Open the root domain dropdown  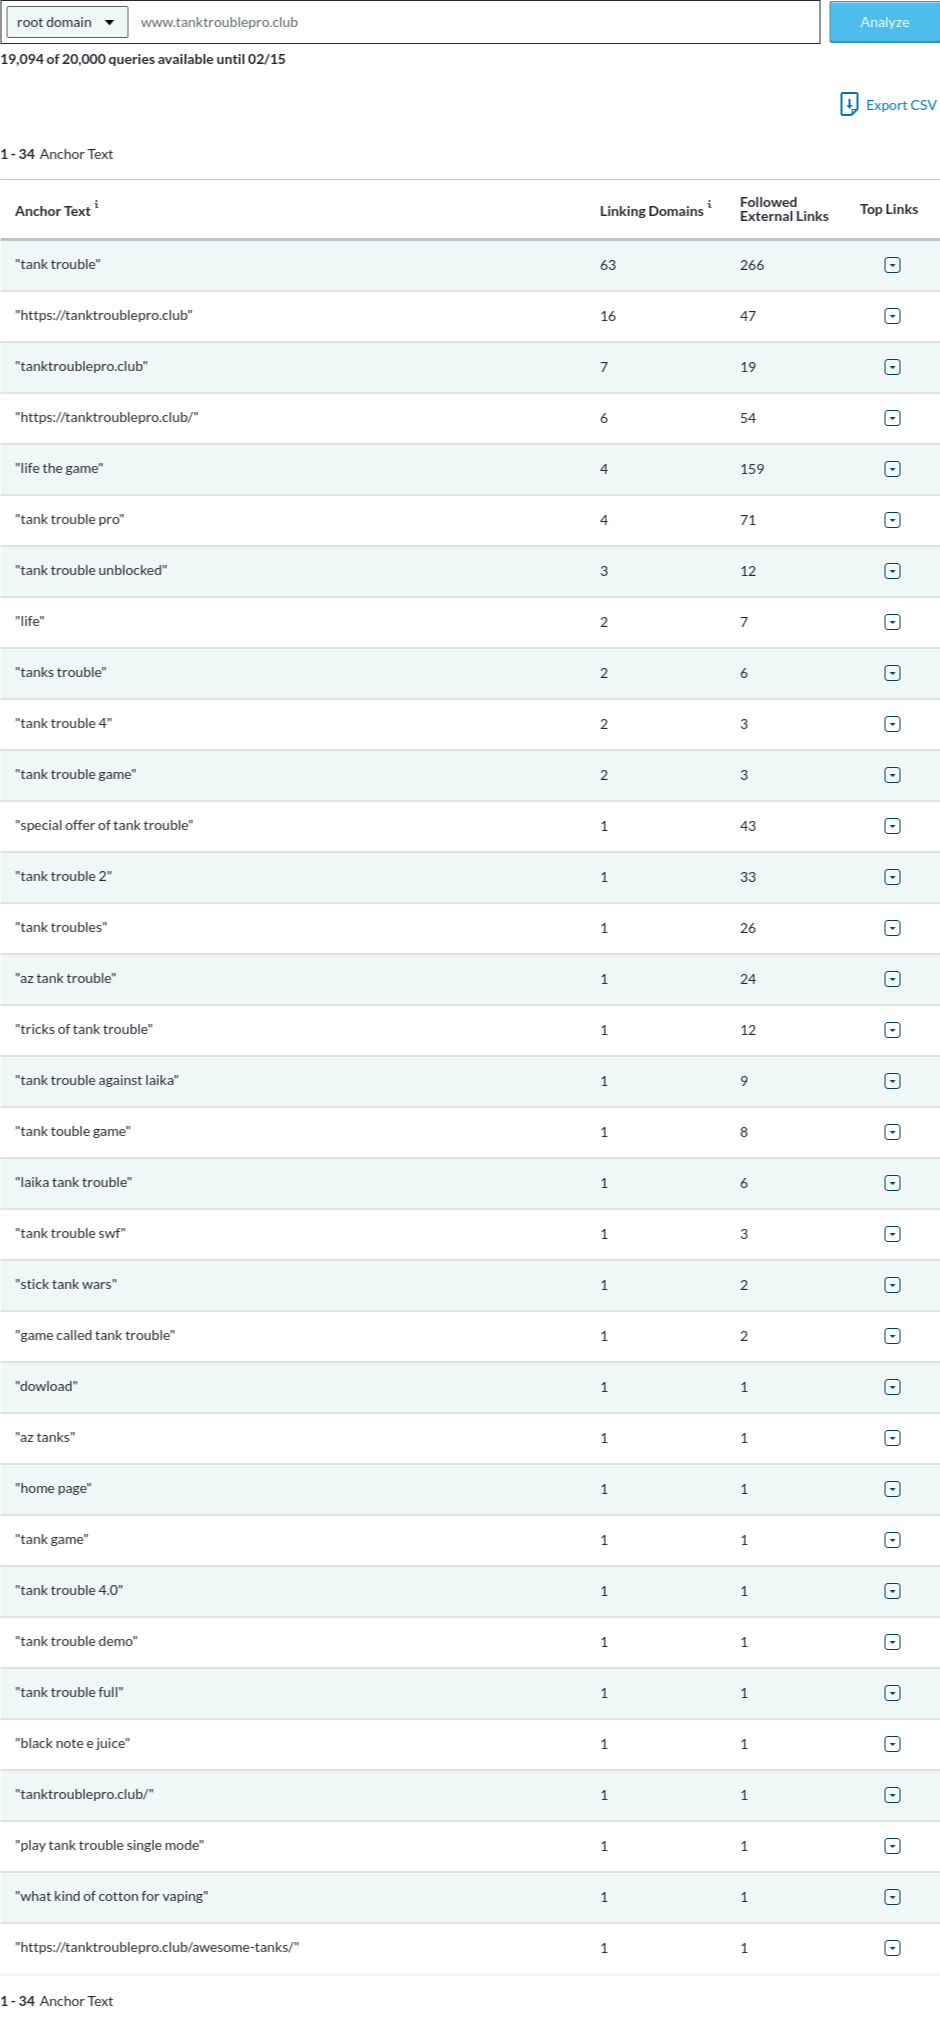(x=66, y=22)
